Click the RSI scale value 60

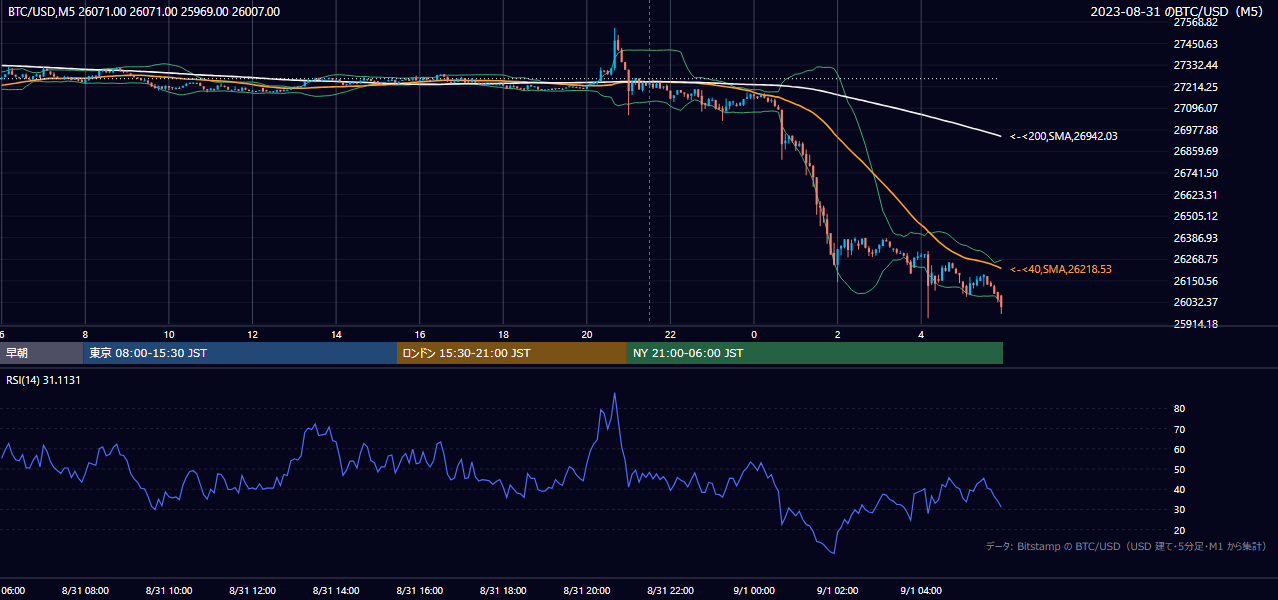(1179, 449)
